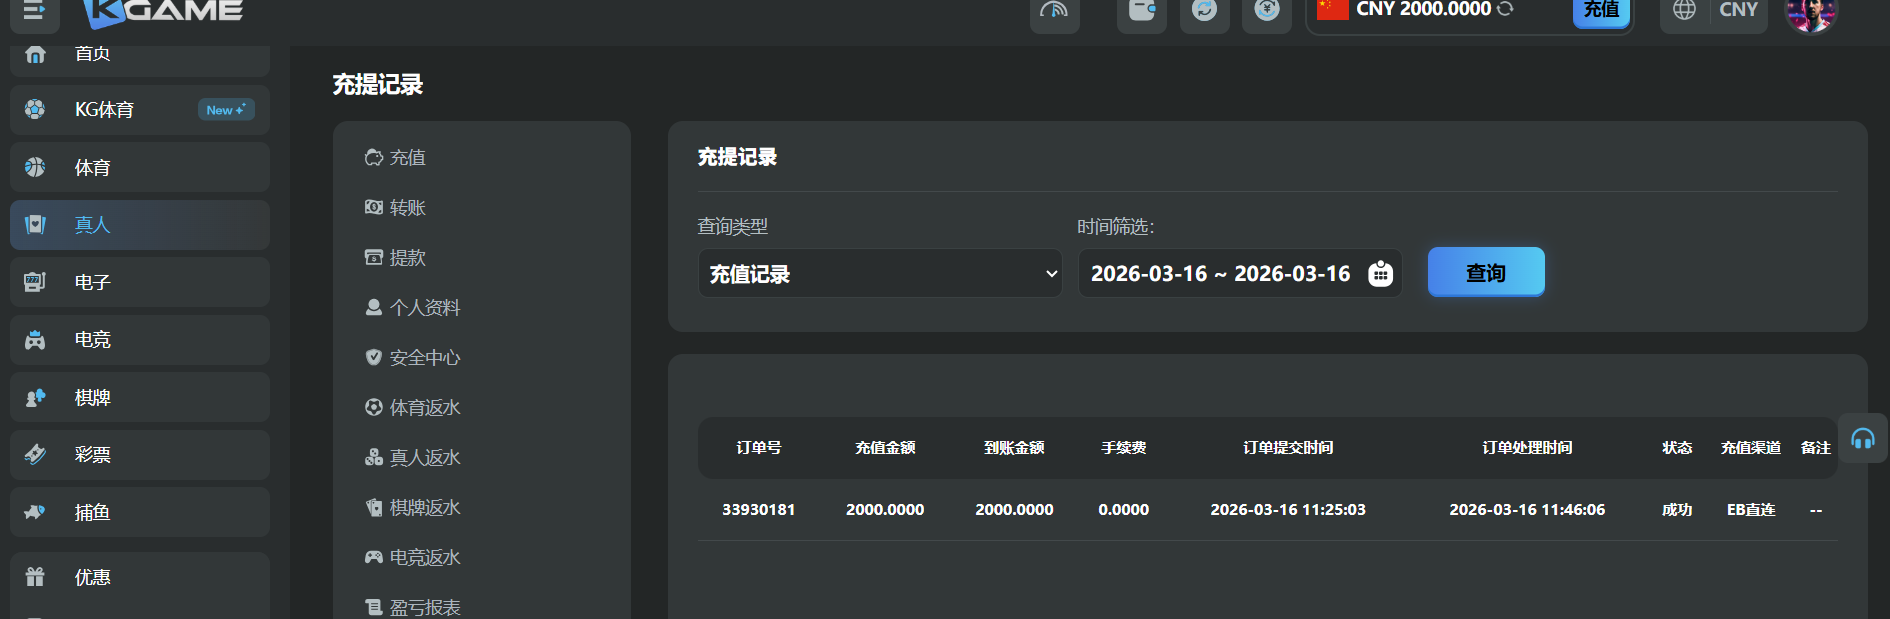
Task: Click the date range field
Action: point(1240,273)
